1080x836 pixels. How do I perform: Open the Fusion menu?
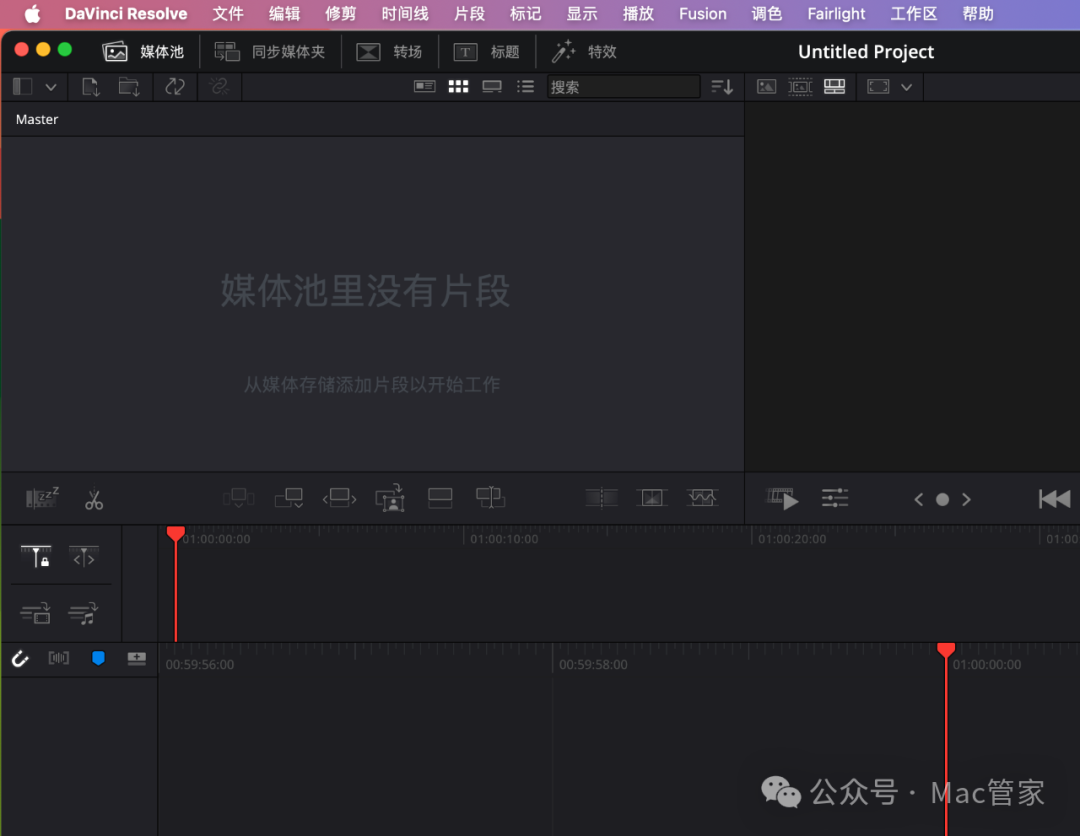point(703,14)
